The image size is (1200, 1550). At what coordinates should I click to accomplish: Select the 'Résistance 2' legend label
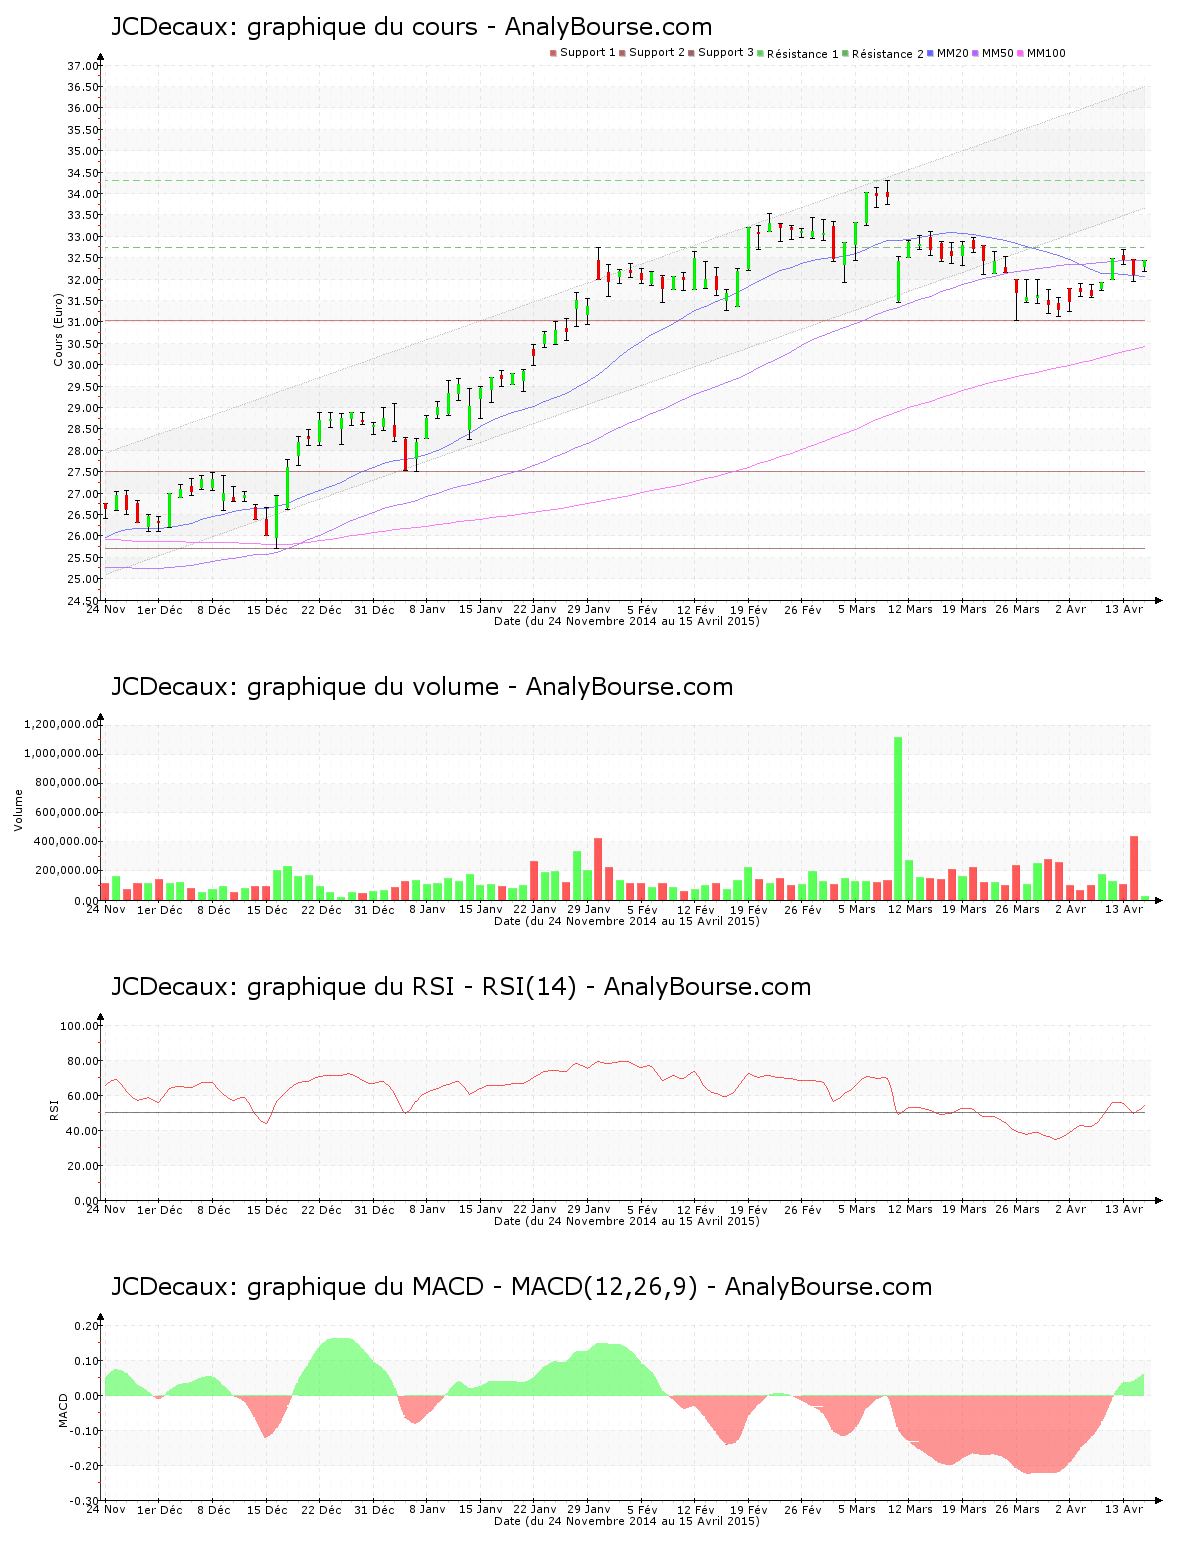coord(888,53)
